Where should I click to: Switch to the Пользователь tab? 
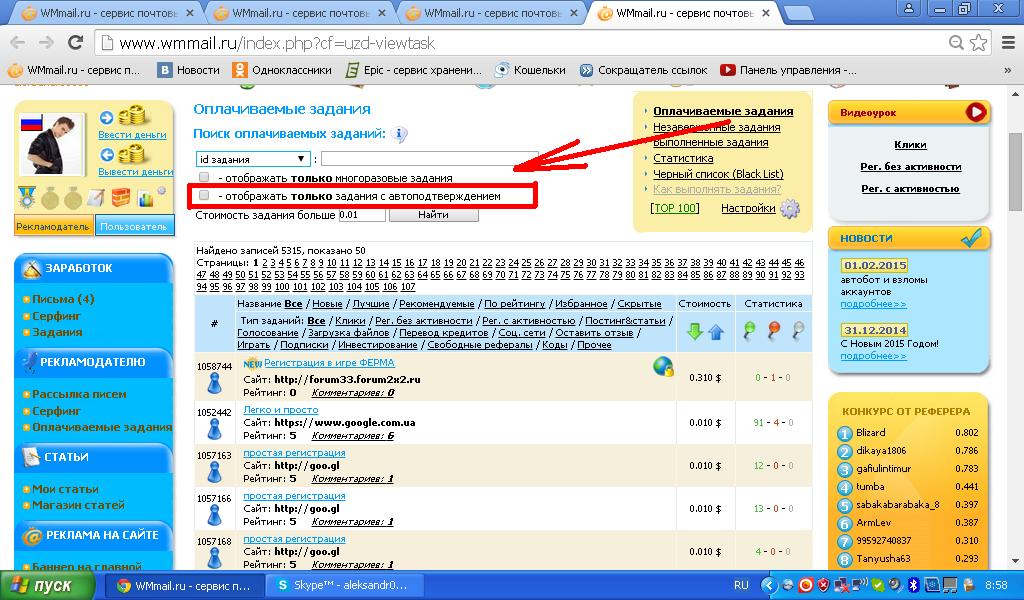coord(134,226)
